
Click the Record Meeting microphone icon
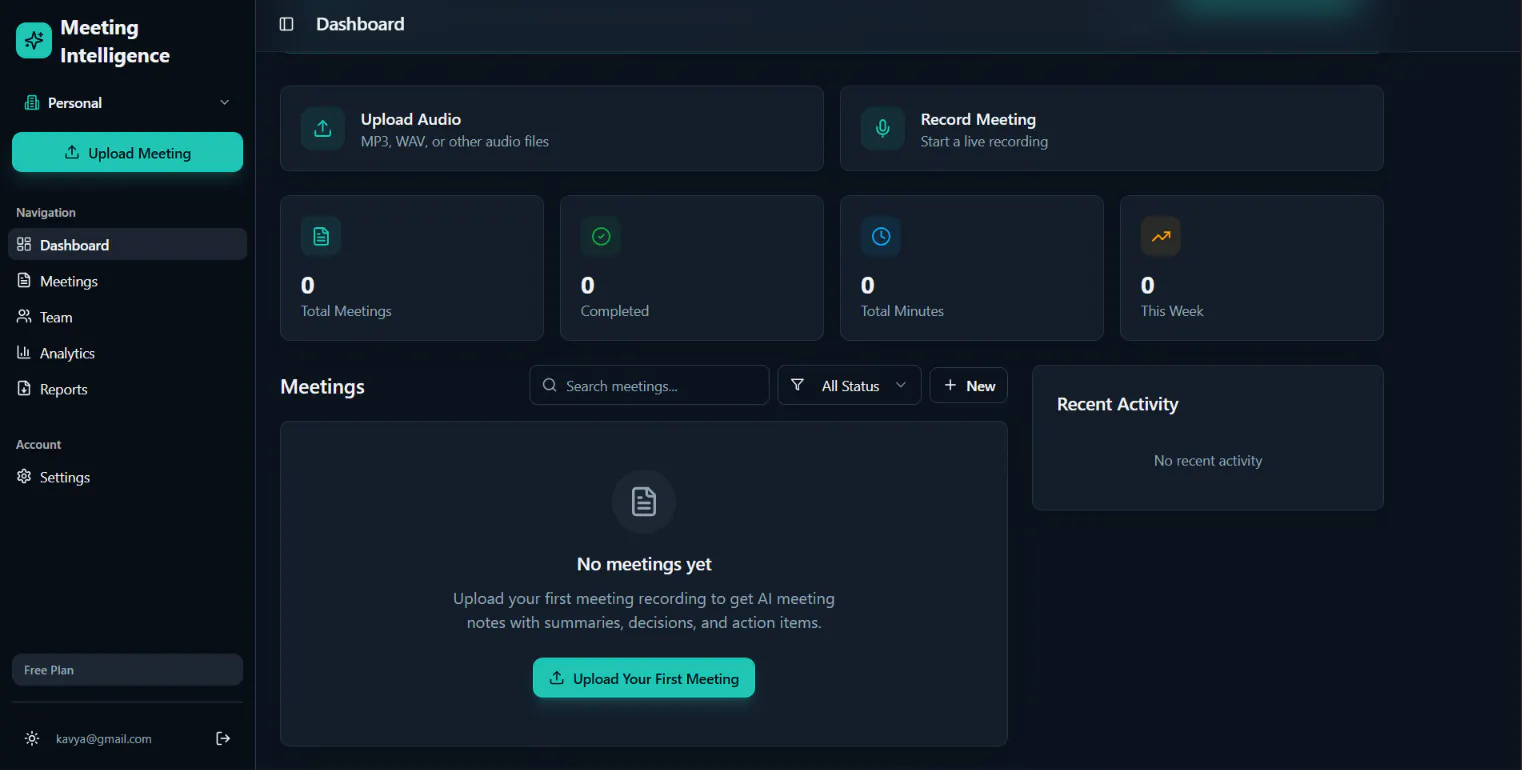click(x=883, y=128)
